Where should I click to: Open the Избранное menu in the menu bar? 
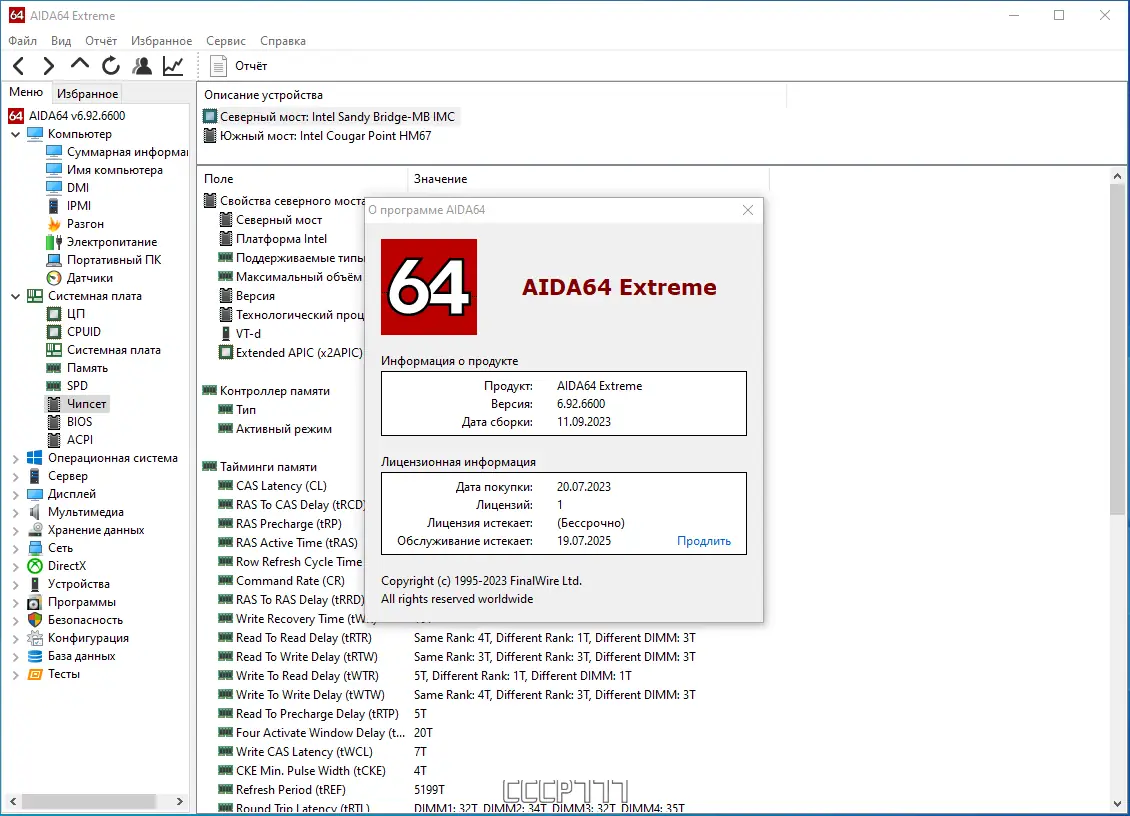click(x=161, y=41)
